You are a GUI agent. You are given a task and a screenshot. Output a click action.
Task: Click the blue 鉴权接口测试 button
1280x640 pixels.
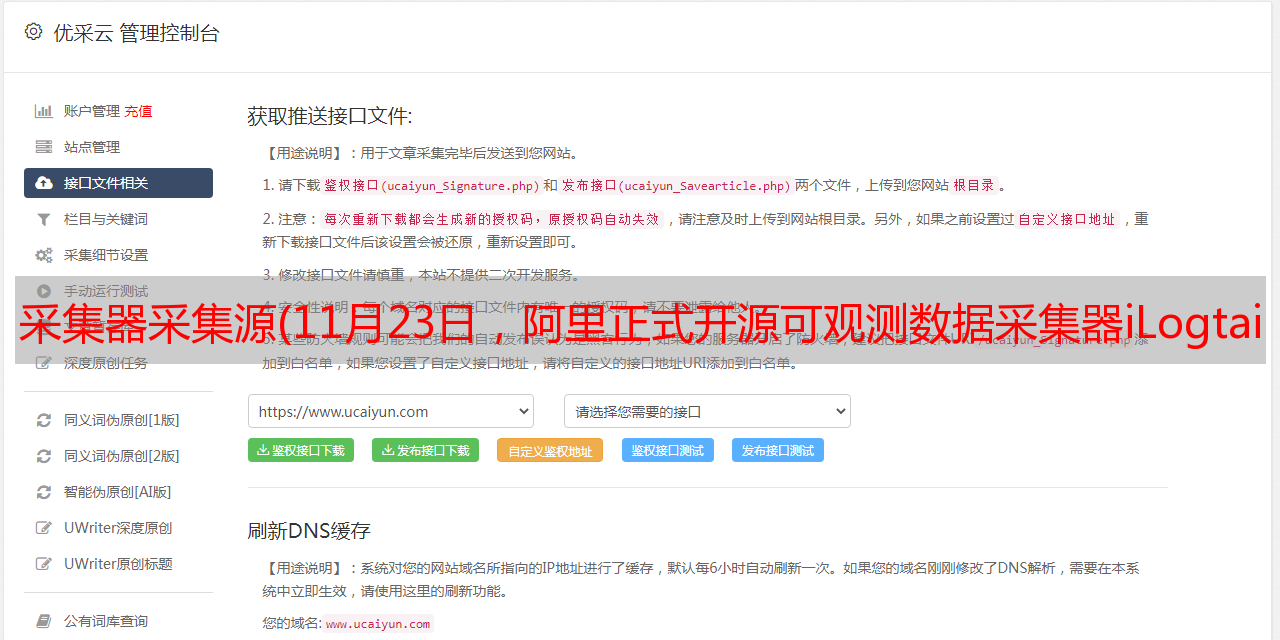click(668, 450)
